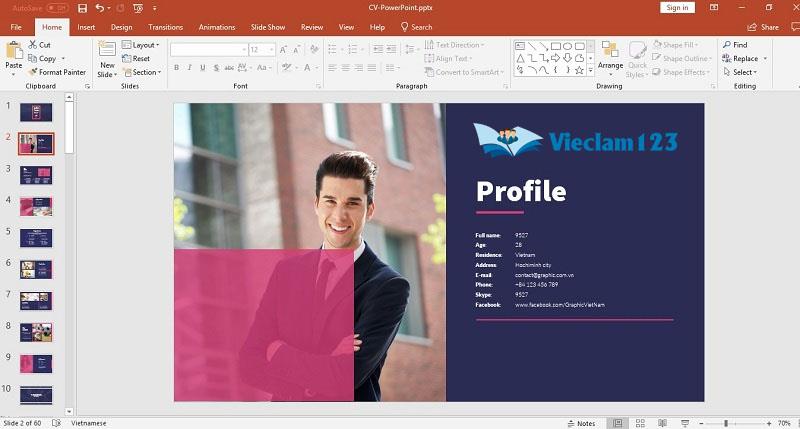
Task: Open the Section dropdown
Action: pos(142,72)
